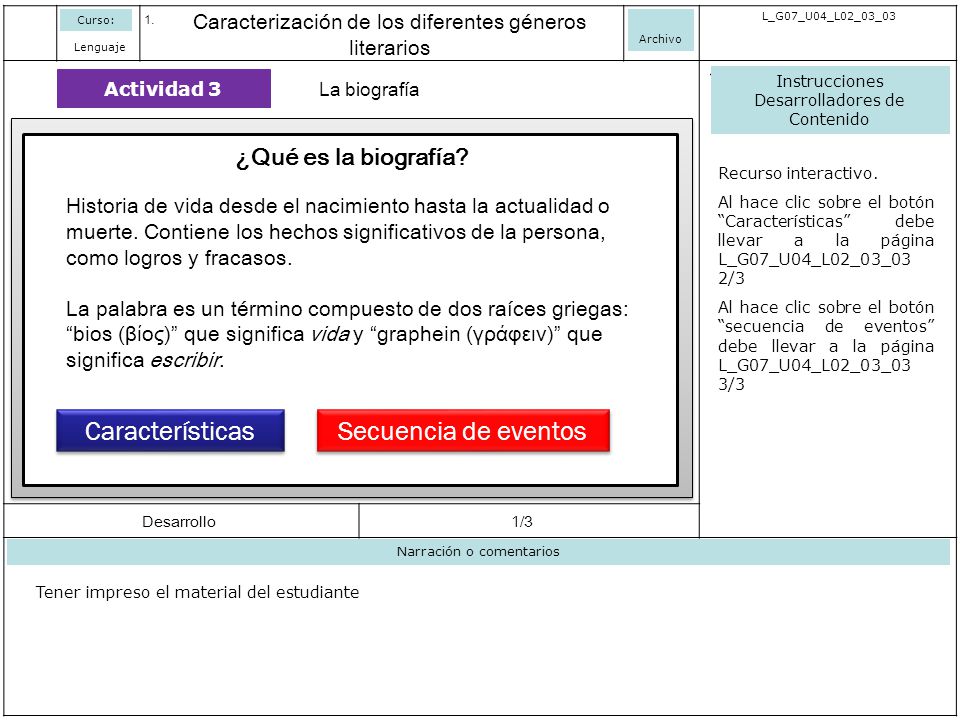Click the heading ¿Qué es la biografía?

(x=352, y=157)
